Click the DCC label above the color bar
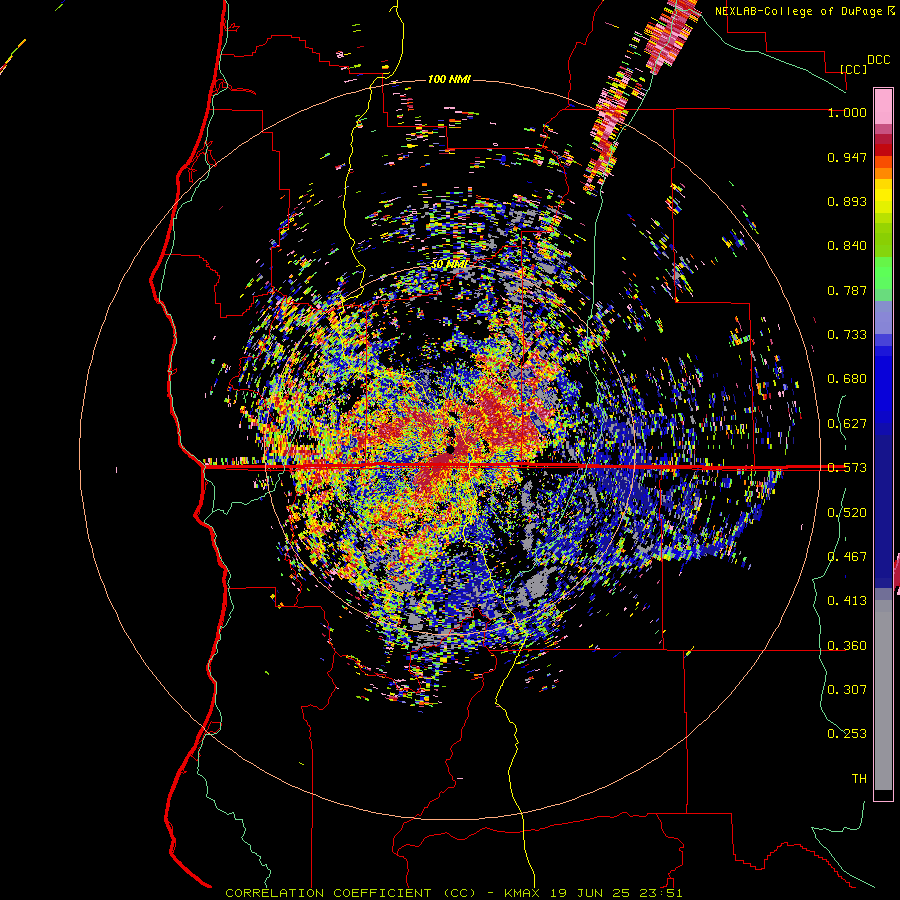 [878, 60]
